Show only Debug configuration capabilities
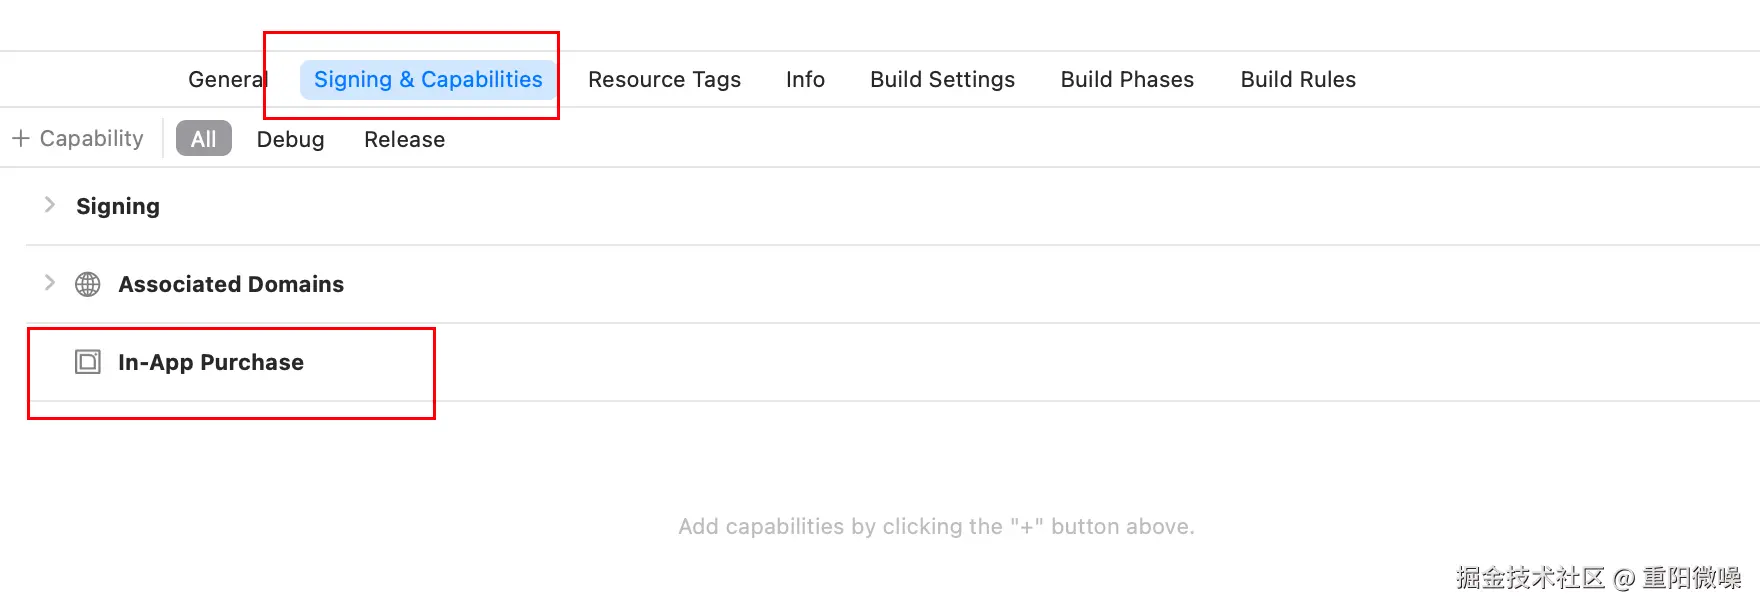This screenshot has height=610, width=1760. click(x=290, y=139)
